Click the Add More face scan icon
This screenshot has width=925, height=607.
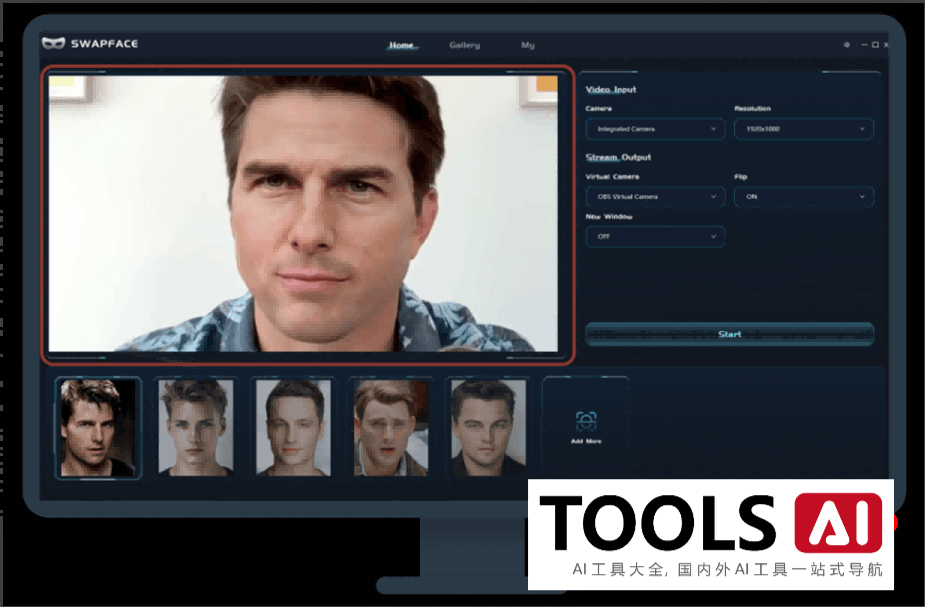tap(586, 420)
